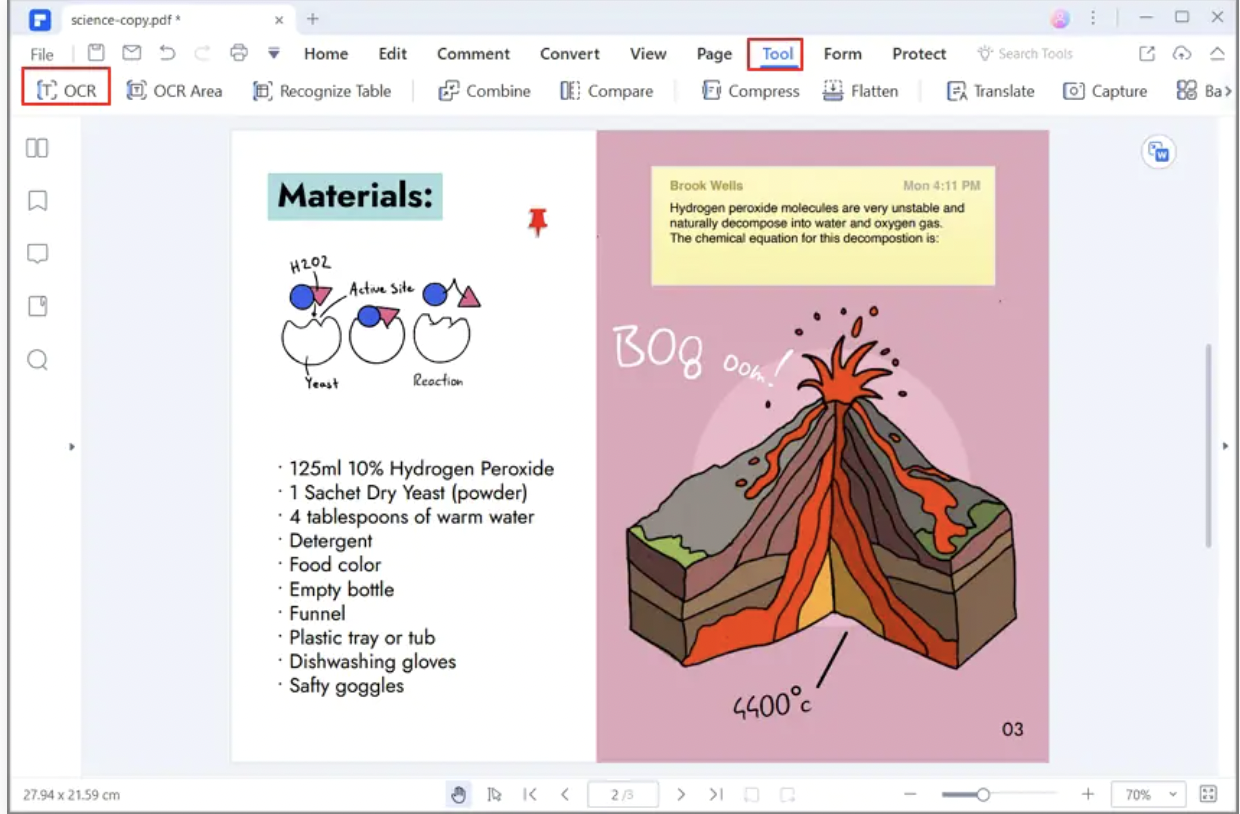
Task: Open the bookmarks panel in sidebar
Action: pos(37,201)
